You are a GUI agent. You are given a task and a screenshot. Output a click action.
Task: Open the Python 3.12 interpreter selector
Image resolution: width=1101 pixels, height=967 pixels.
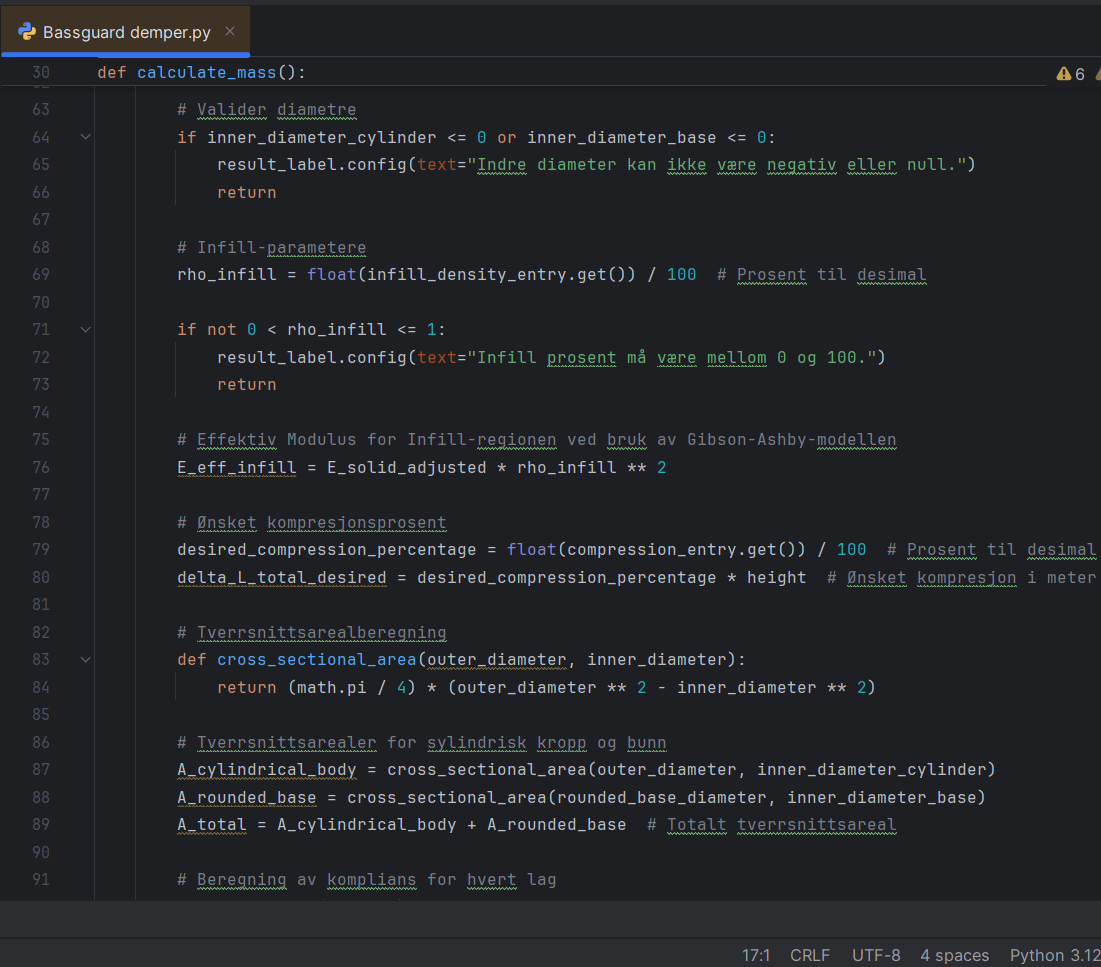tap(1054, 955)
